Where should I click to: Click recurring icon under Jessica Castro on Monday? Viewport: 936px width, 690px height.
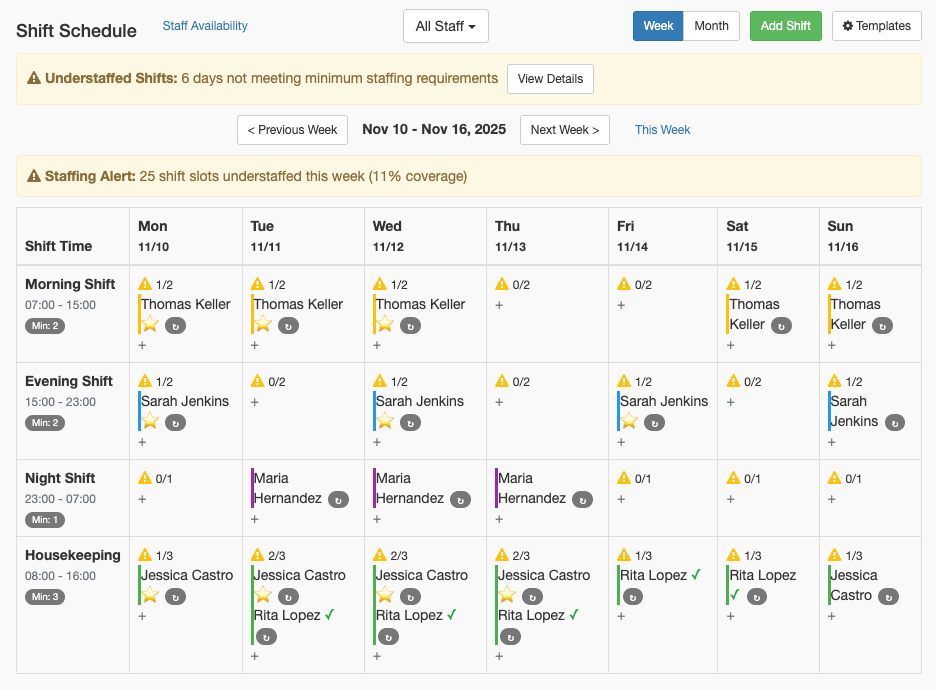[175, 597]
